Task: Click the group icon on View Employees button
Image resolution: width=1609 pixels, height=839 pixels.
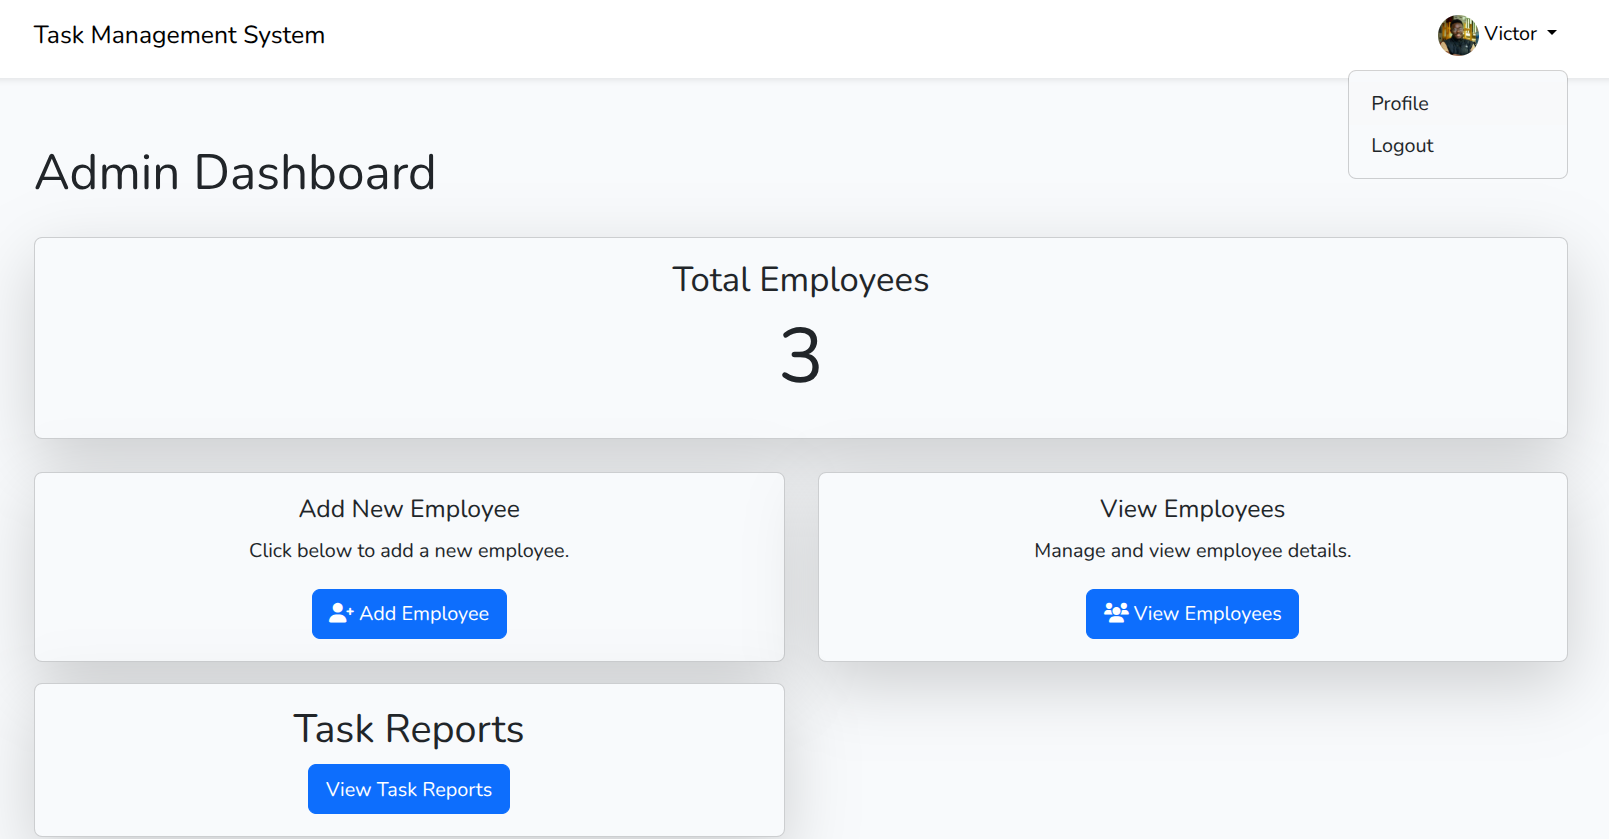Action: click(x=1116, y=612)
